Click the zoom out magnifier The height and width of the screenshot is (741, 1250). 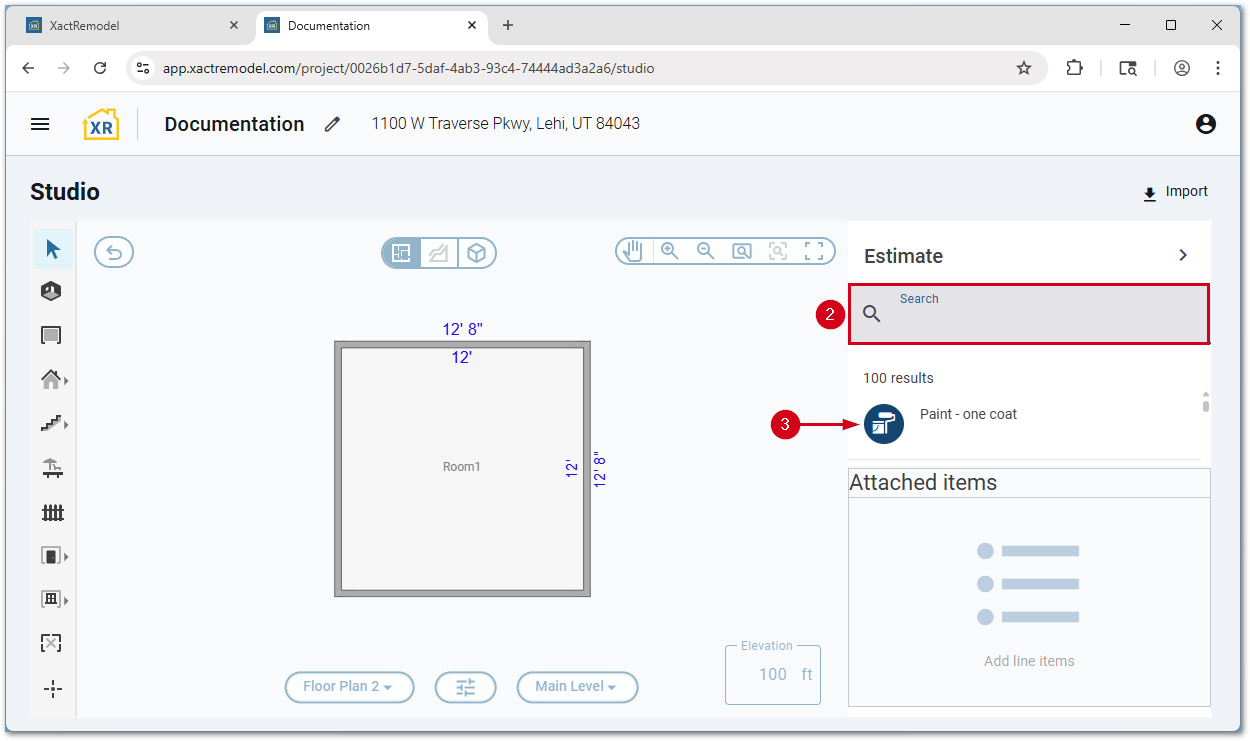(705, 252)
